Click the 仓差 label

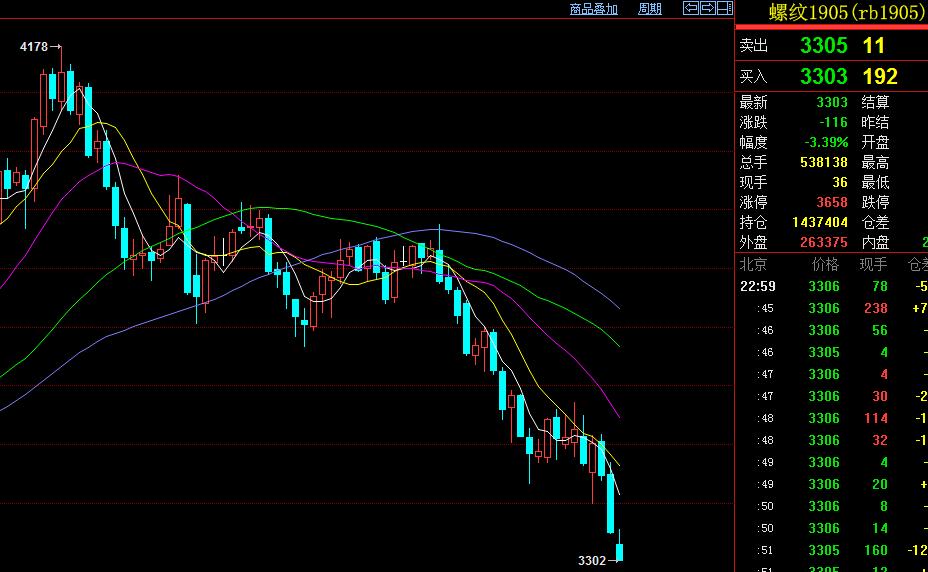pyautogui.click(x=875, y=222)
